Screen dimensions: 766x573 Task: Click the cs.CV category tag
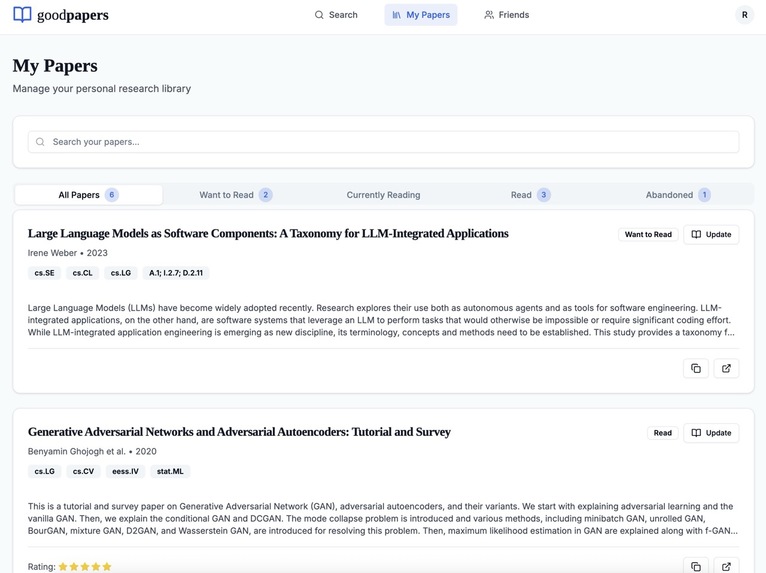(84, 471)
